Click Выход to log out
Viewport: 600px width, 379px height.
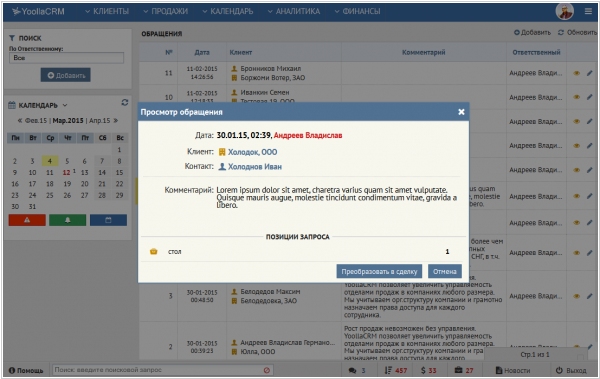(571, 371)
